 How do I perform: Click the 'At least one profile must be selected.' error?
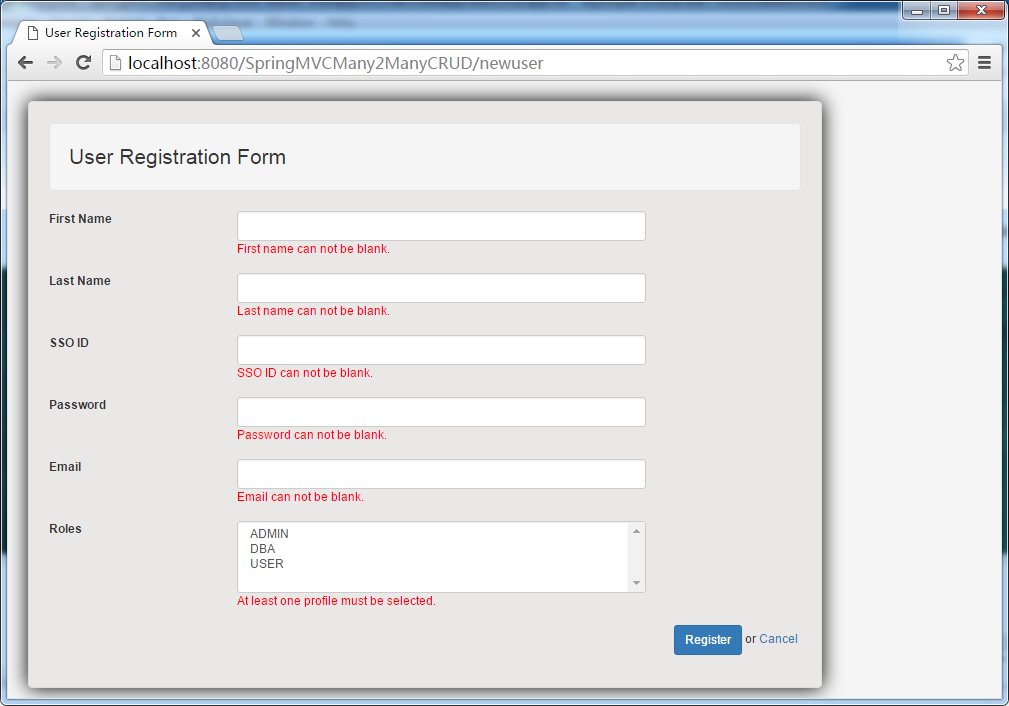pos(337,600)
